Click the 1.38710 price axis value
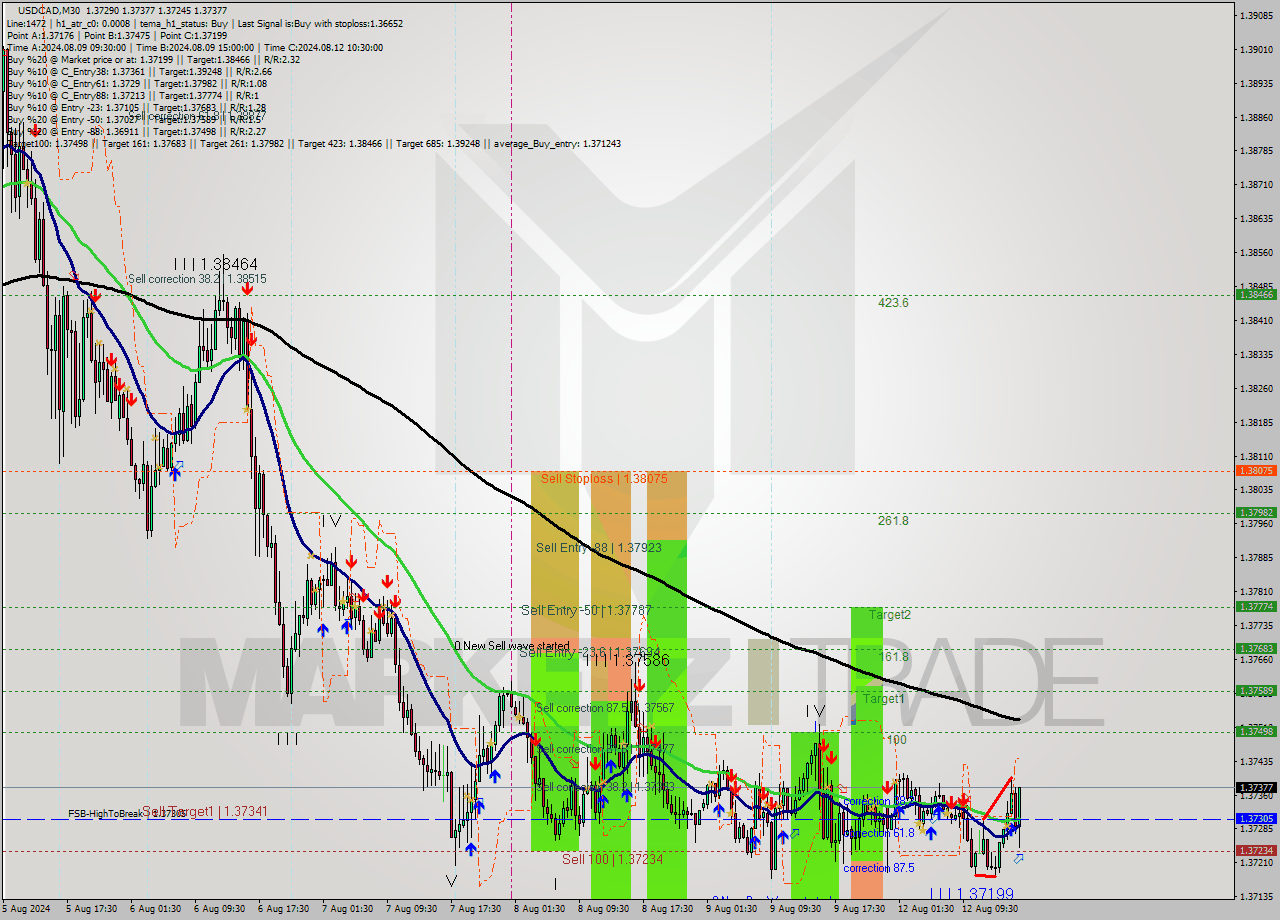This screenshot has height=920, width=1280. point(1256,185)
